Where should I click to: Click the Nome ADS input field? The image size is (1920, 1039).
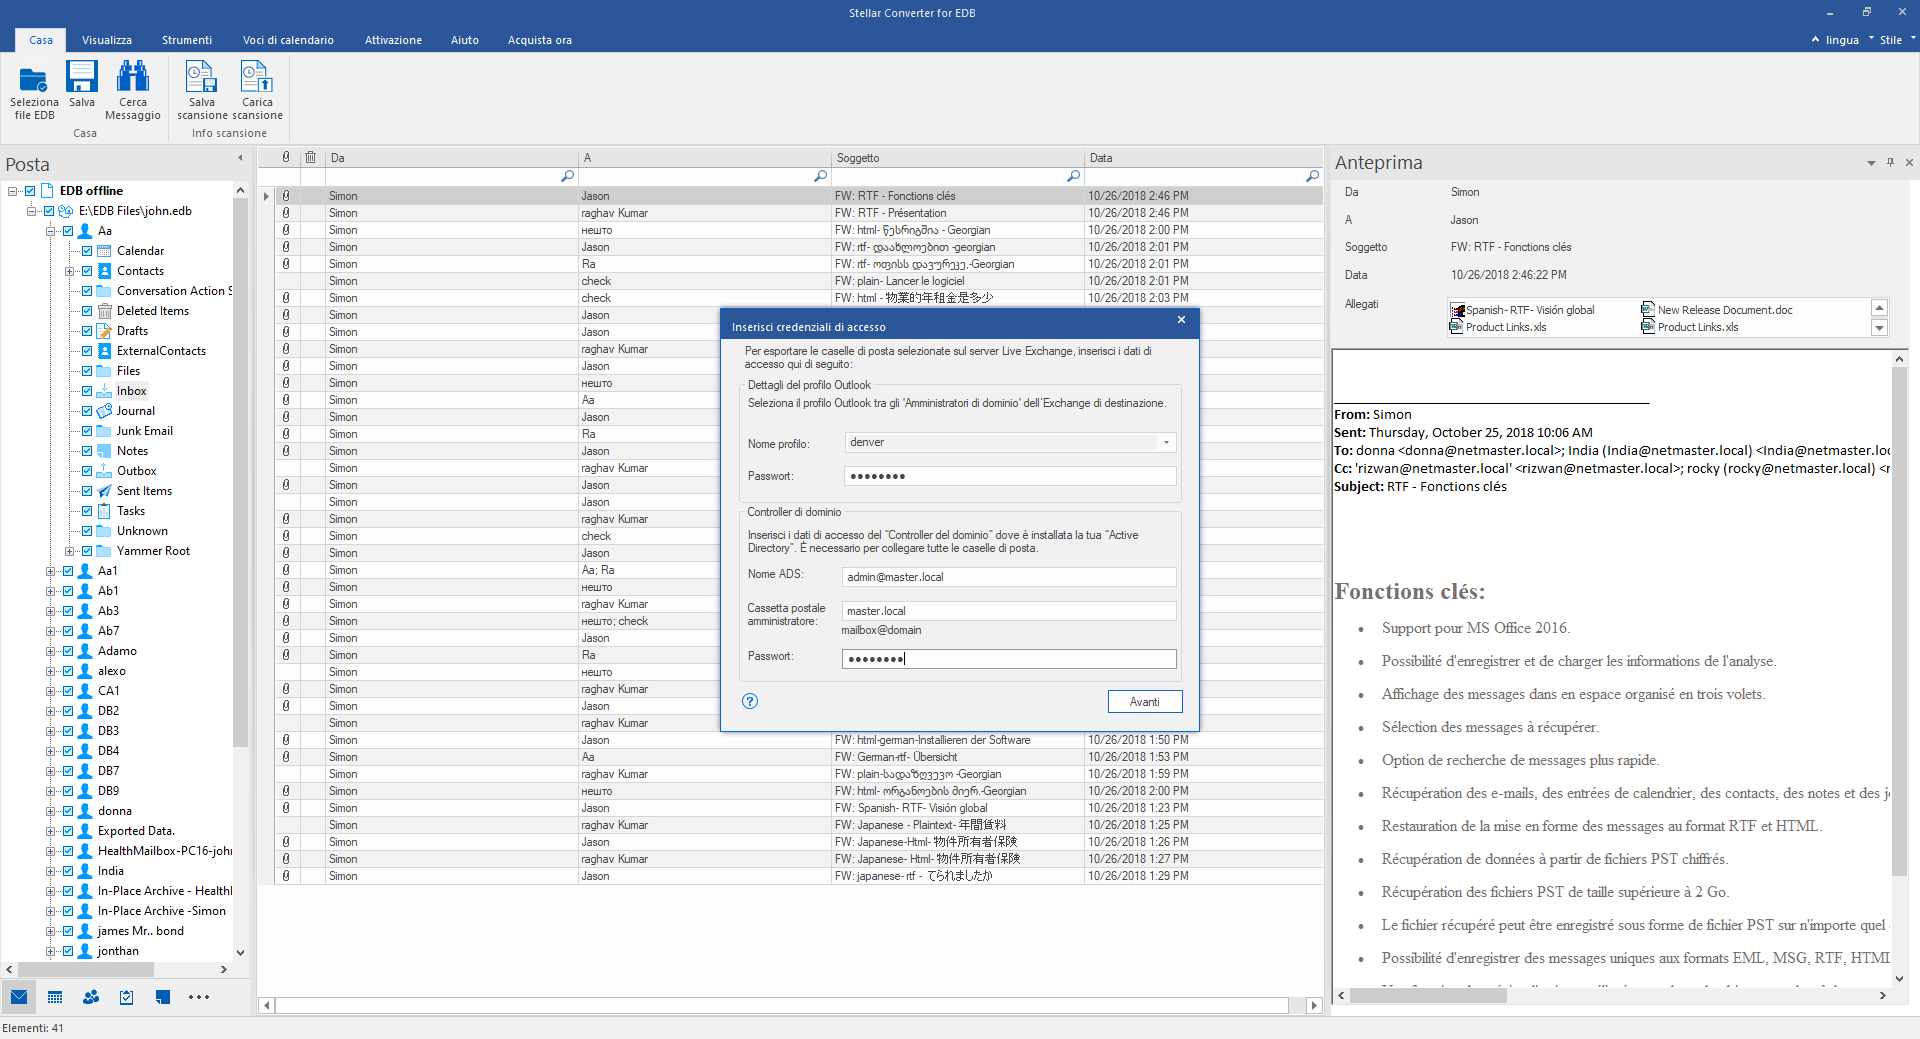click(x=1008, y=577)
